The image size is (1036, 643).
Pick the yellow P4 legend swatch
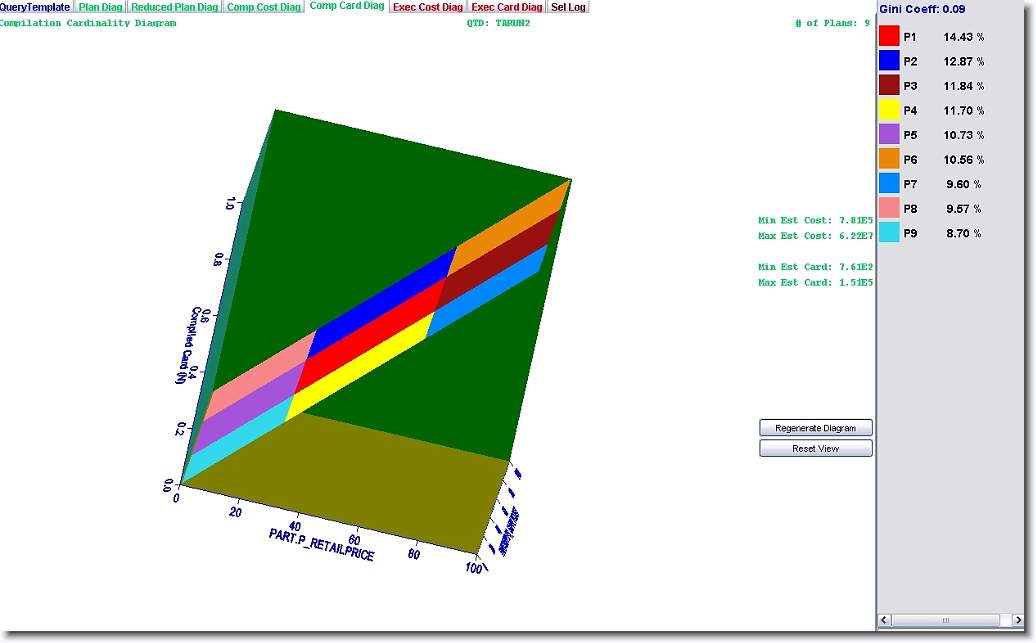click(x=889, y=110)
